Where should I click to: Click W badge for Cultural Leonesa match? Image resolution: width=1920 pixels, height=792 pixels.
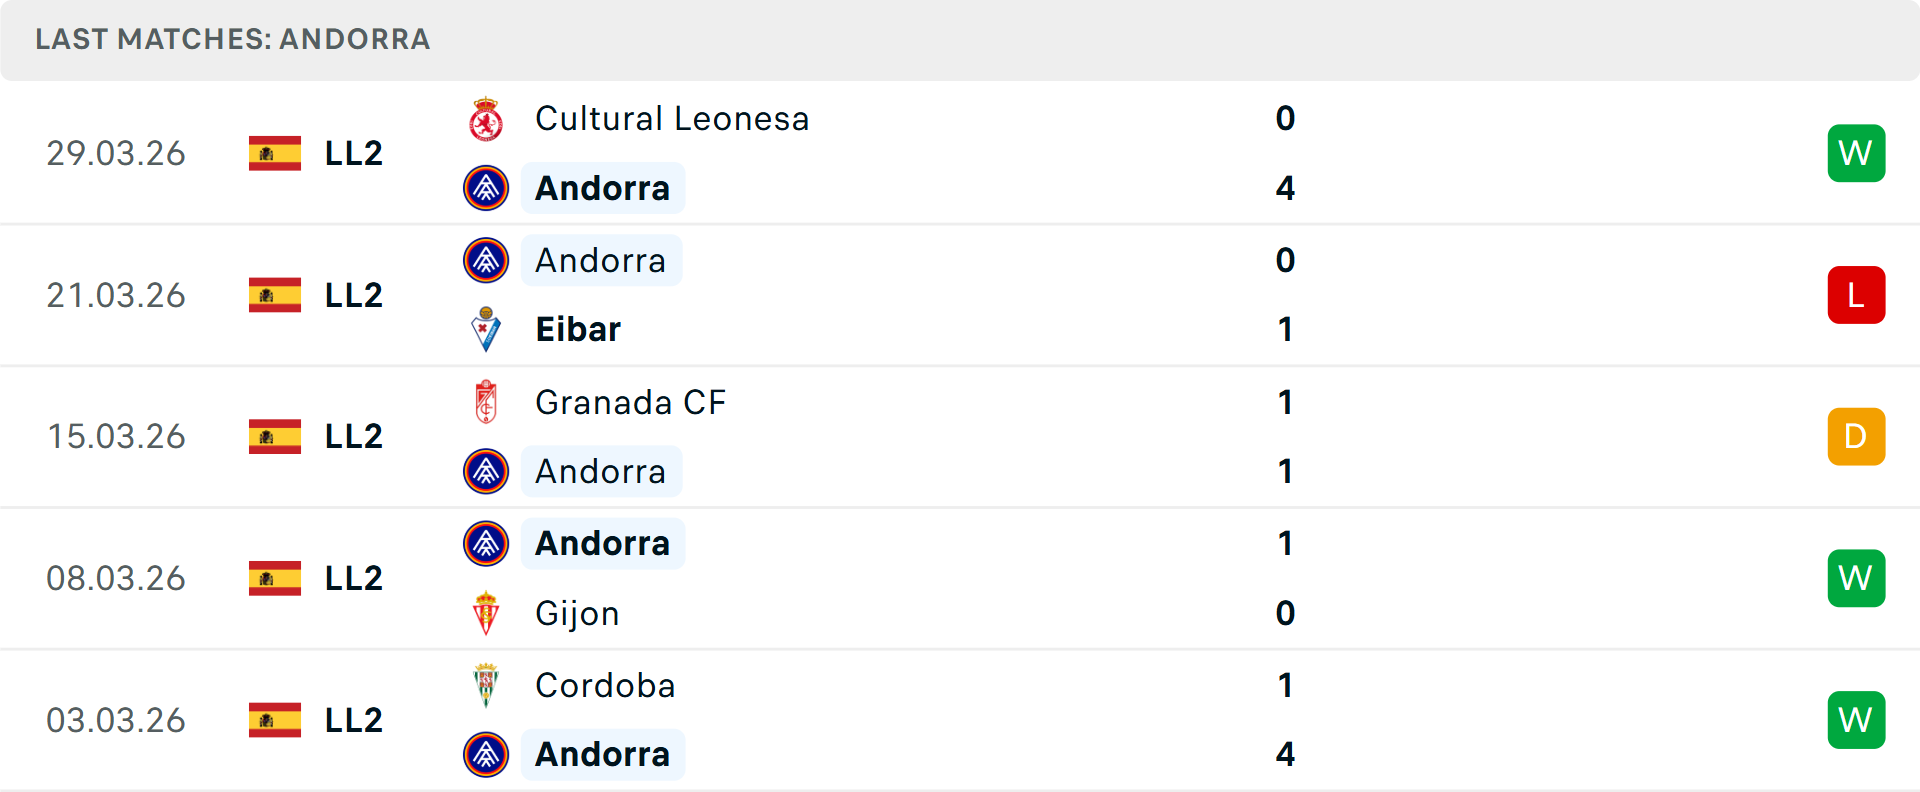pos(1856,153)
